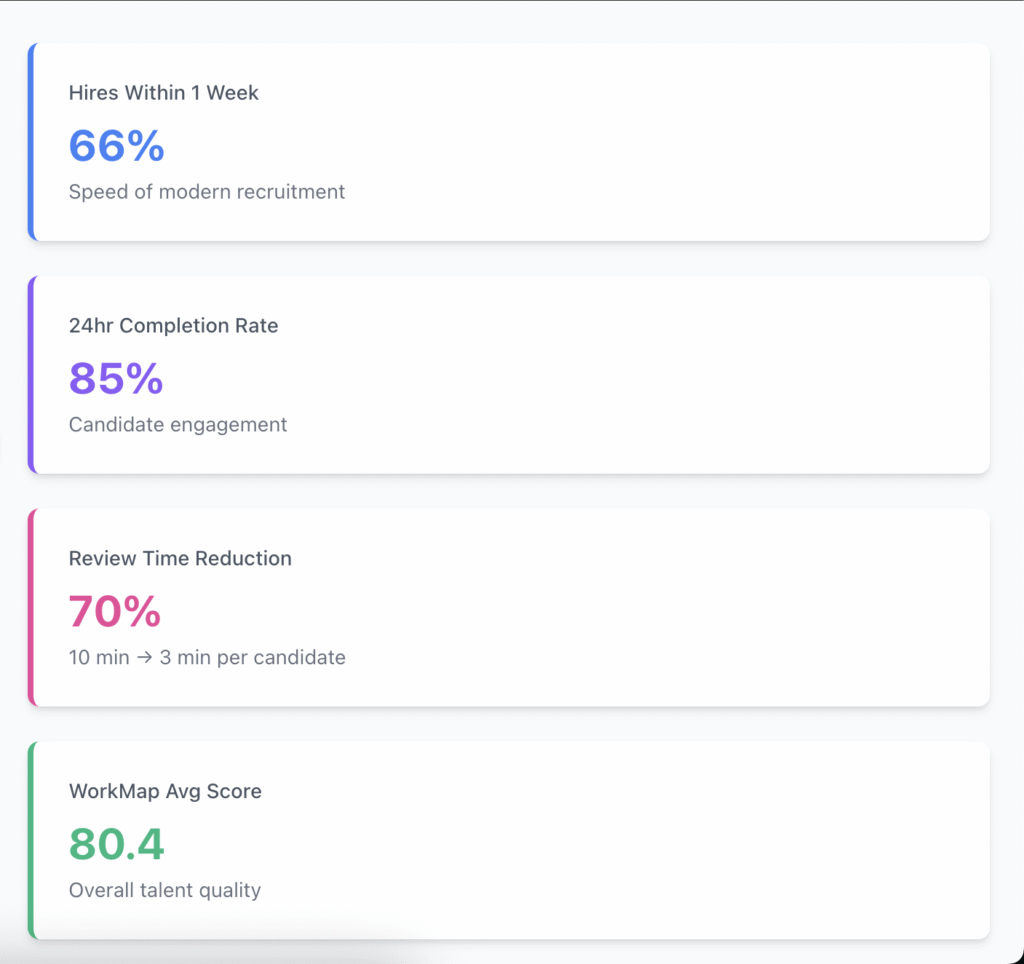1024x964 pixels.
Task: Click the "24hr Completion Rate" card title
Action: click(x=173, y=326)
